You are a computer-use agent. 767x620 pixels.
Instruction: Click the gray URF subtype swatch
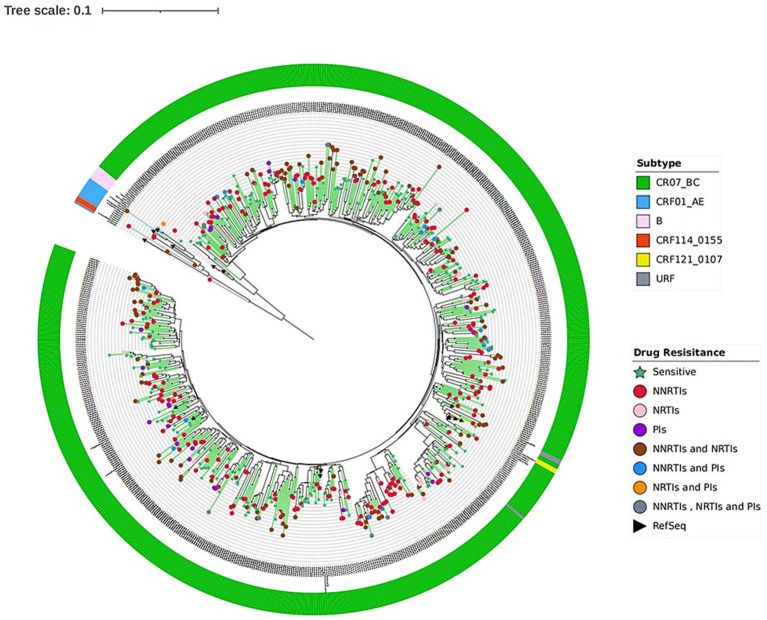(x=643, y=278)
